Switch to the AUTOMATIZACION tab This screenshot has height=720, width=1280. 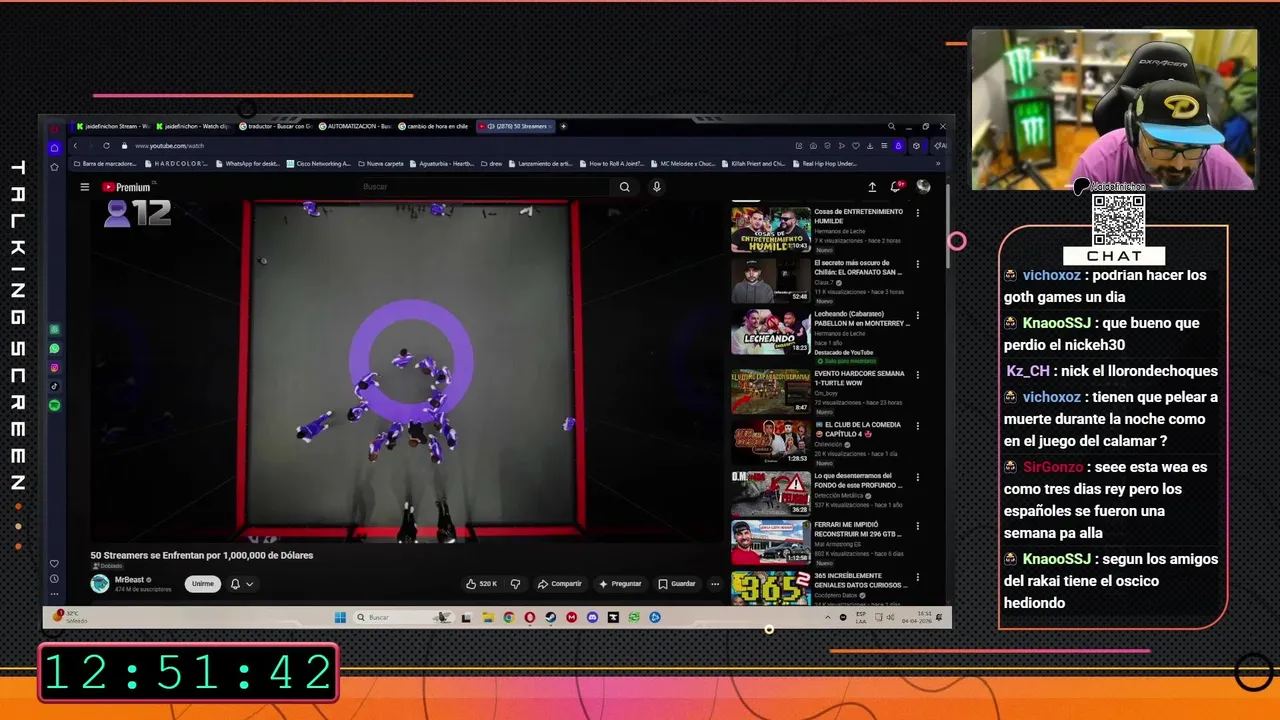pos(355,126)
